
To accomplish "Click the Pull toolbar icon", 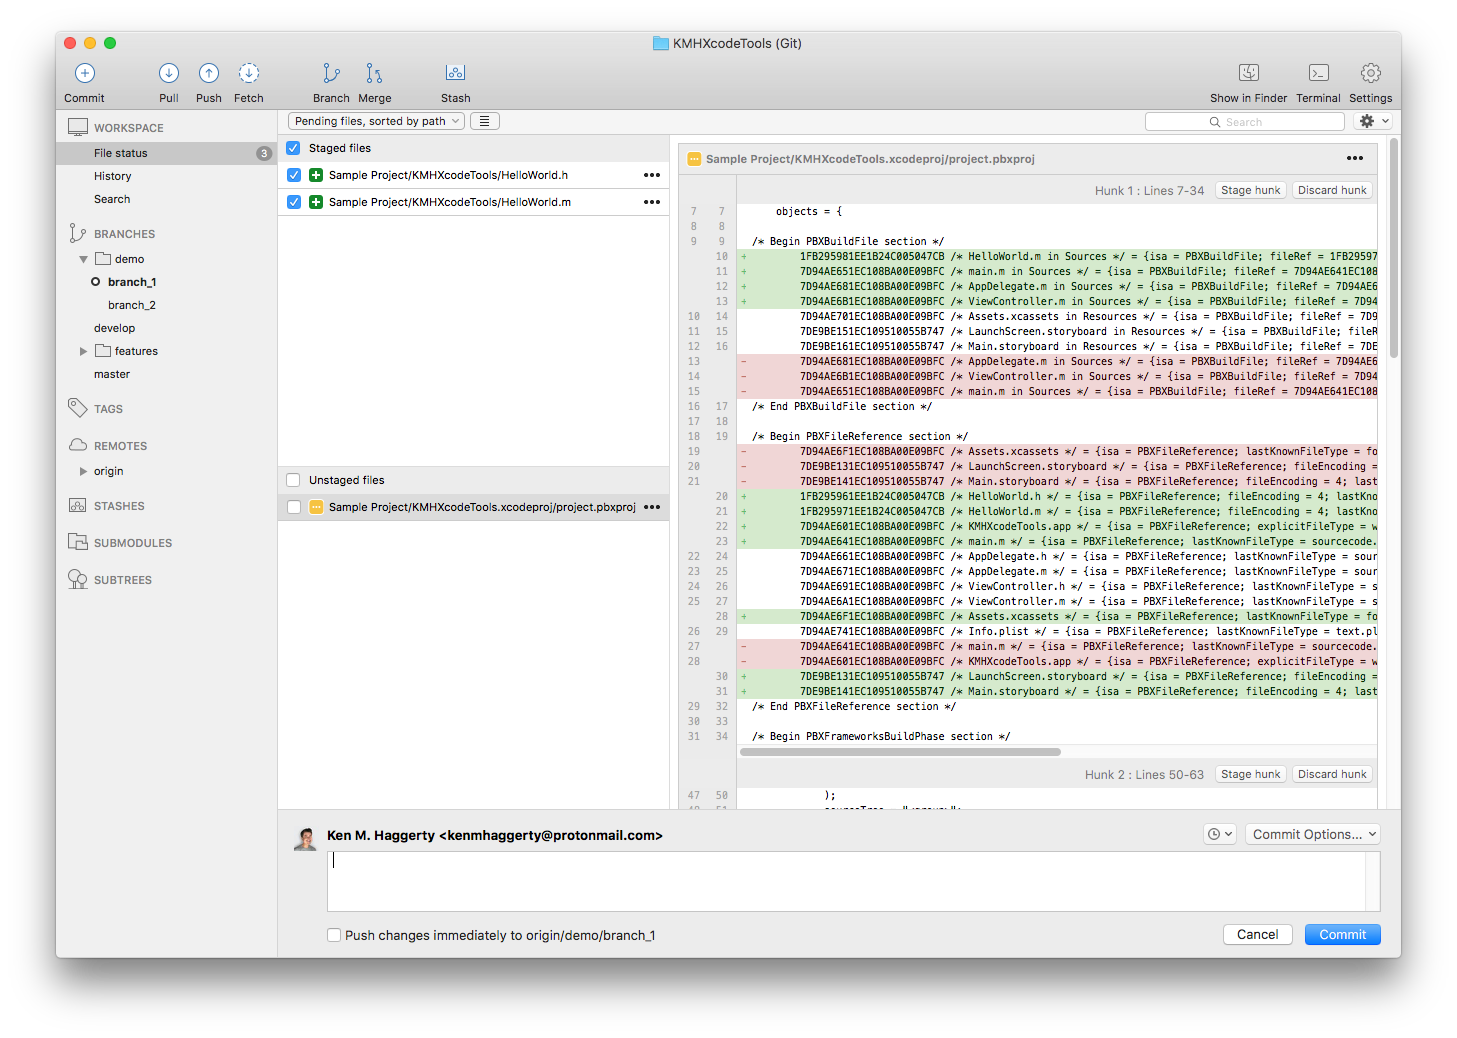I will pyautogui.click(x=169, y=73).
